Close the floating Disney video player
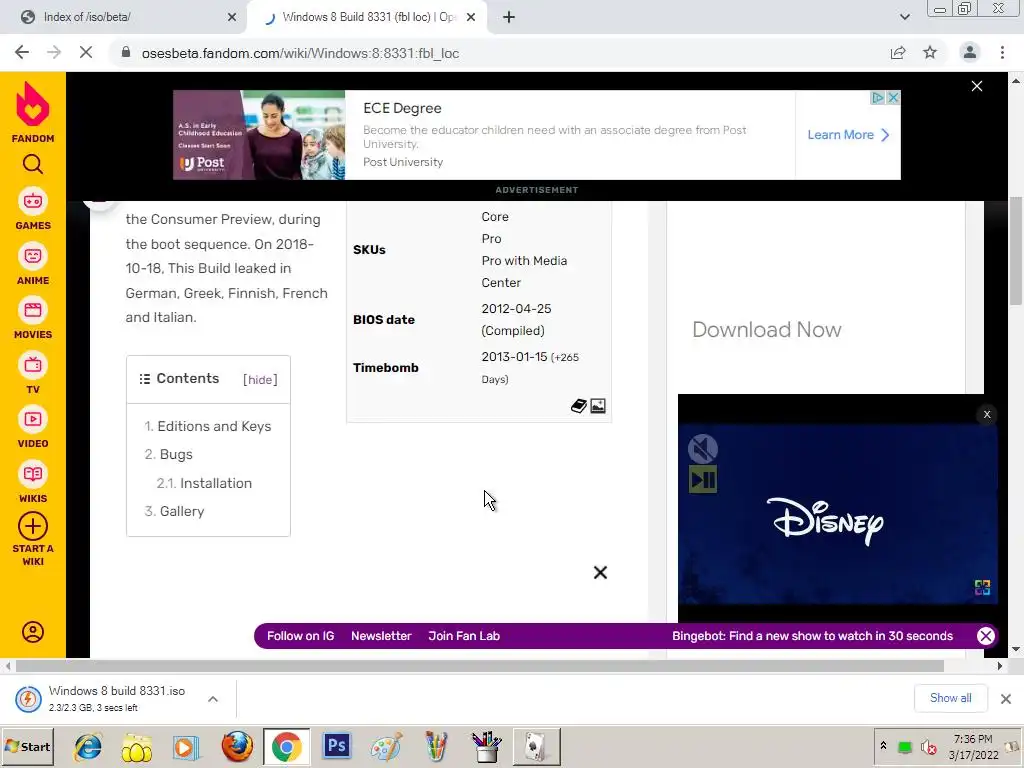The image size is (1024, 768). click(987, 414)
